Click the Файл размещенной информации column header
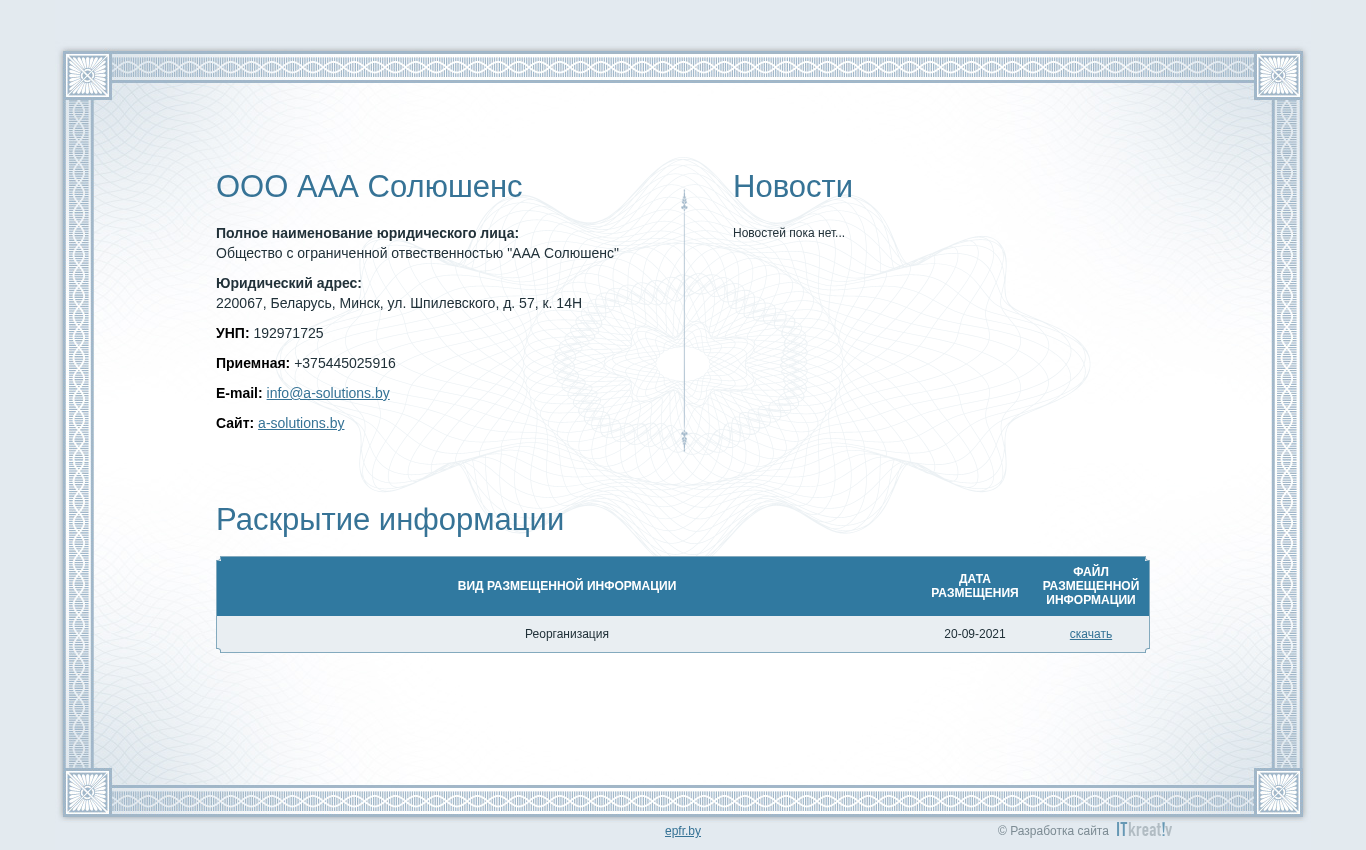 click(1091, 586)
